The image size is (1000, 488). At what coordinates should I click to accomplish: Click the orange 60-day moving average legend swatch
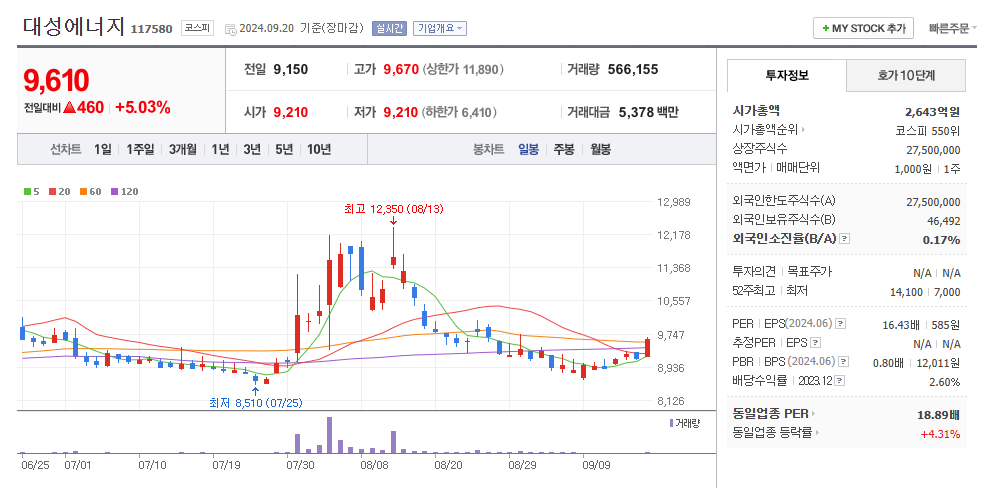click(84, 191)
